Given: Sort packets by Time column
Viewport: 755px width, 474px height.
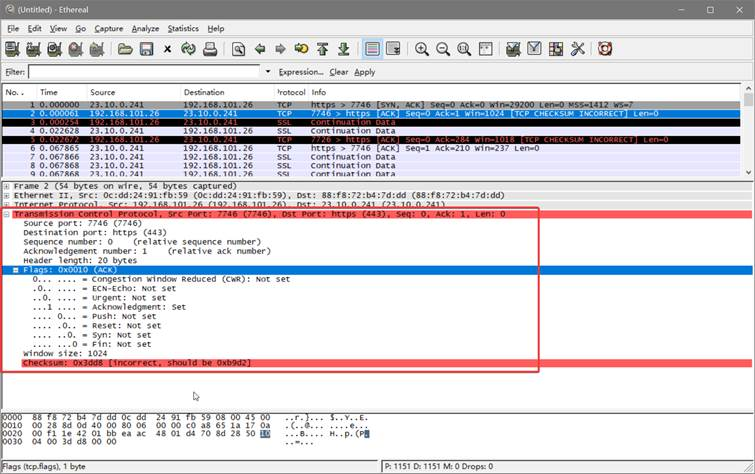Looking at the screenshot, I should pos(61,92).
